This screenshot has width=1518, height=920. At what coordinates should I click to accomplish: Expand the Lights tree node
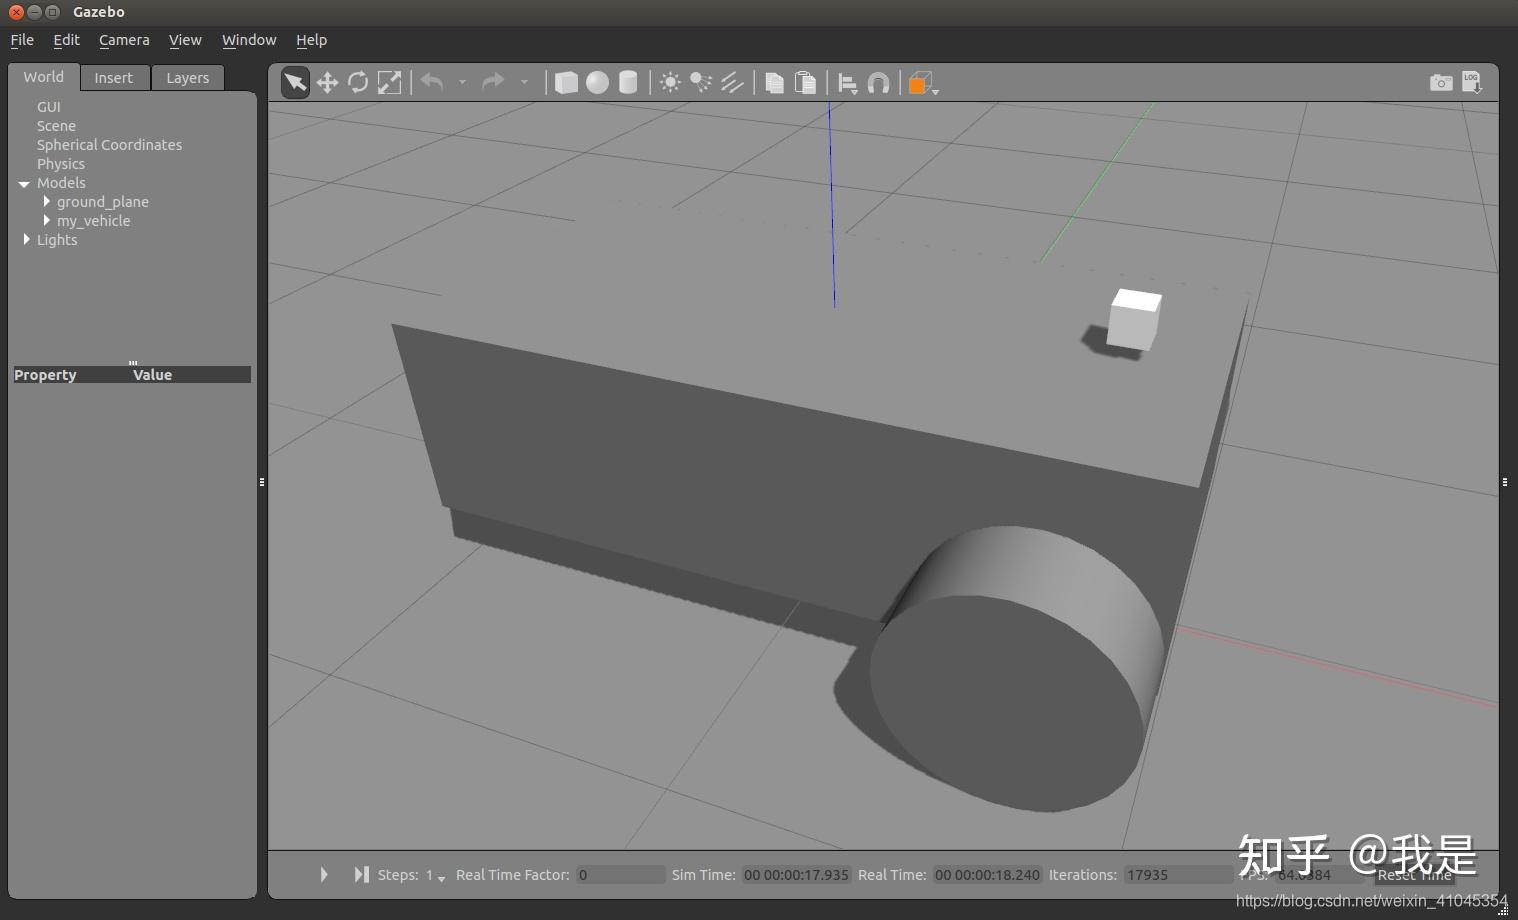[27, 240]
